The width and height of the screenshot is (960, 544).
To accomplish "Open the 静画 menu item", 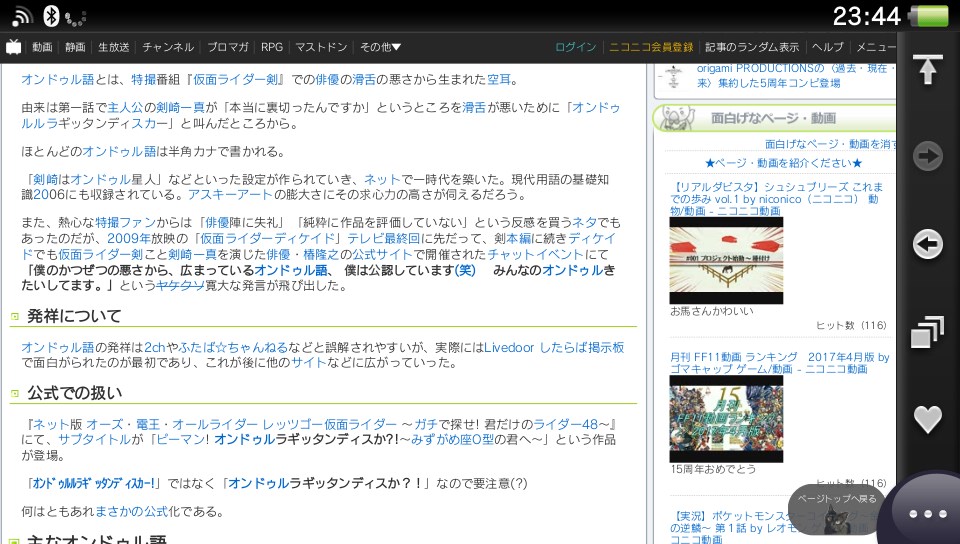I will coord(75,47).
